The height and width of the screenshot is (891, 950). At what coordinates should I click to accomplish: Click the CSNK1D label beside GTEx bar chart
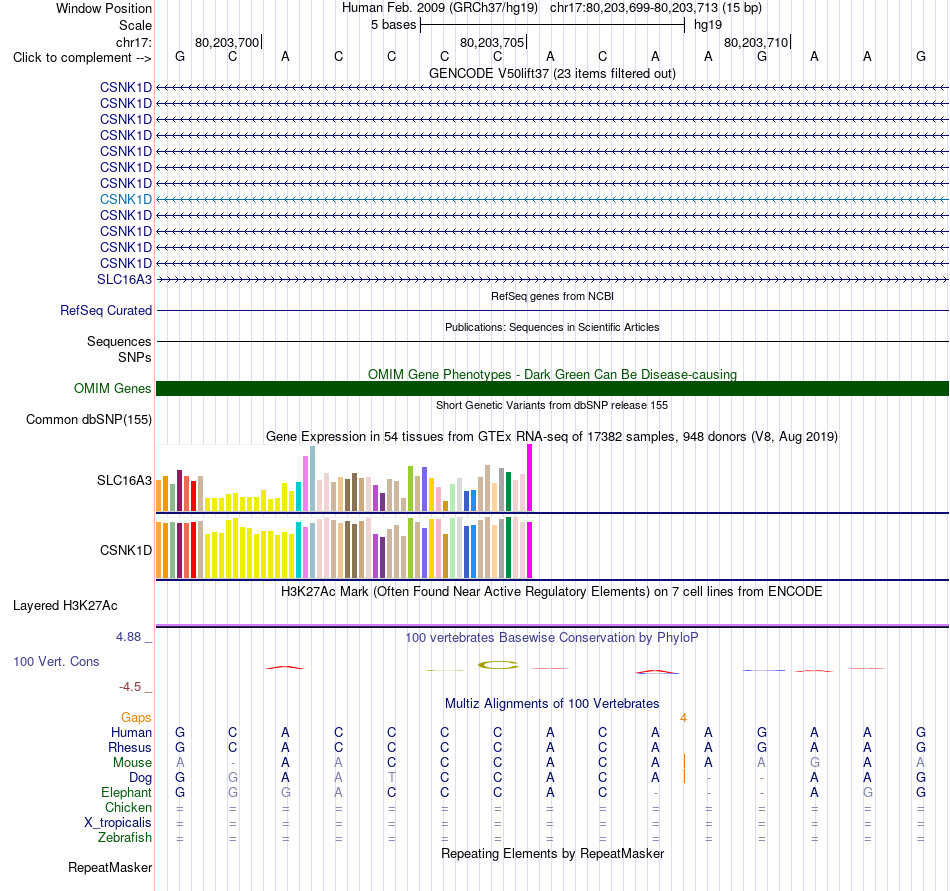tap(126, 550)
